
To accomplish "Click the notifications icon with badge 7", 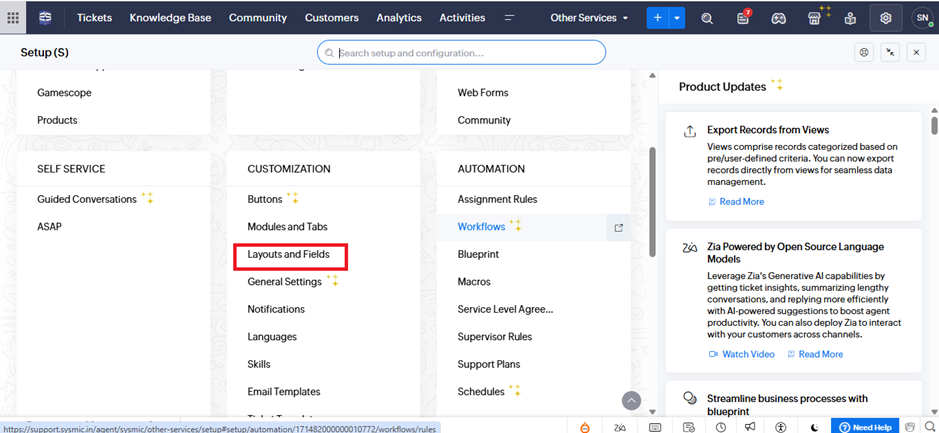I will tap(743, 18).
